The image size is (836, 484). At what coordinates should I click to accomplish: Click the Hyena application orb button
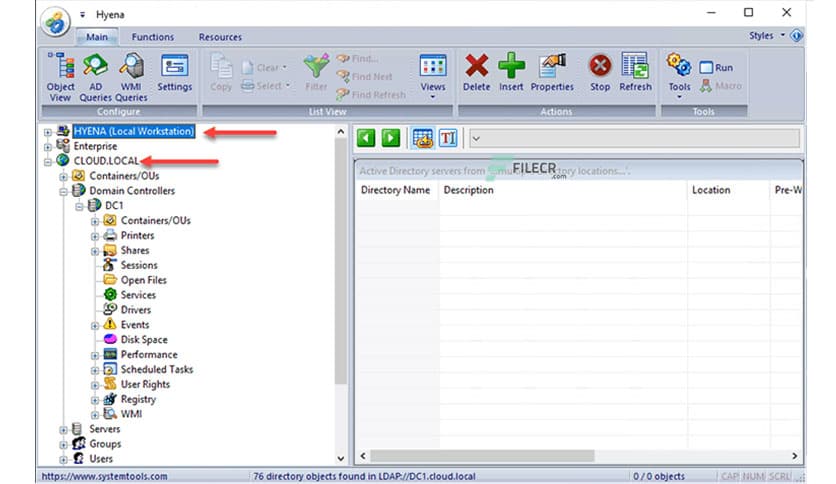55,21
